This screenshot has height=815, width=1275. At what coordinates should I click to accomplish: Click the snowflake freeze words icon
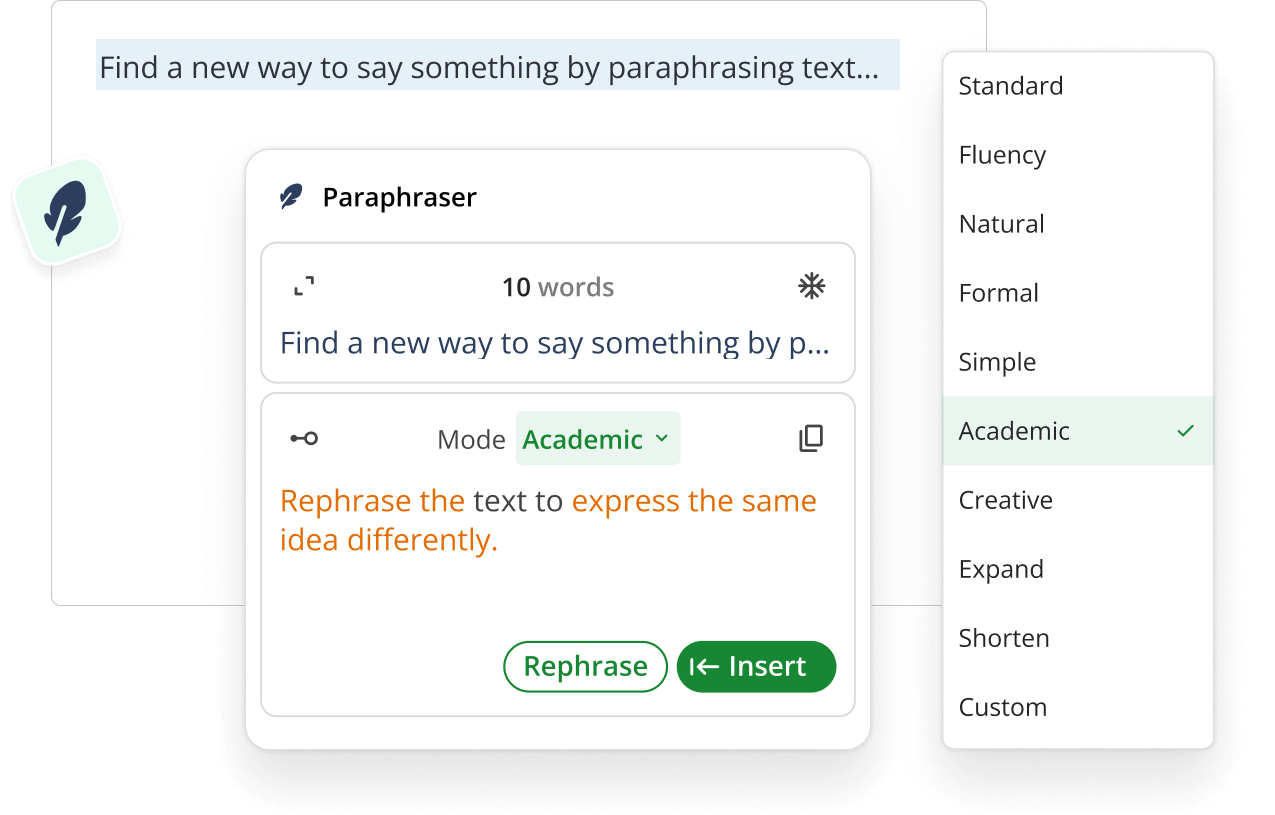point(811,288)
